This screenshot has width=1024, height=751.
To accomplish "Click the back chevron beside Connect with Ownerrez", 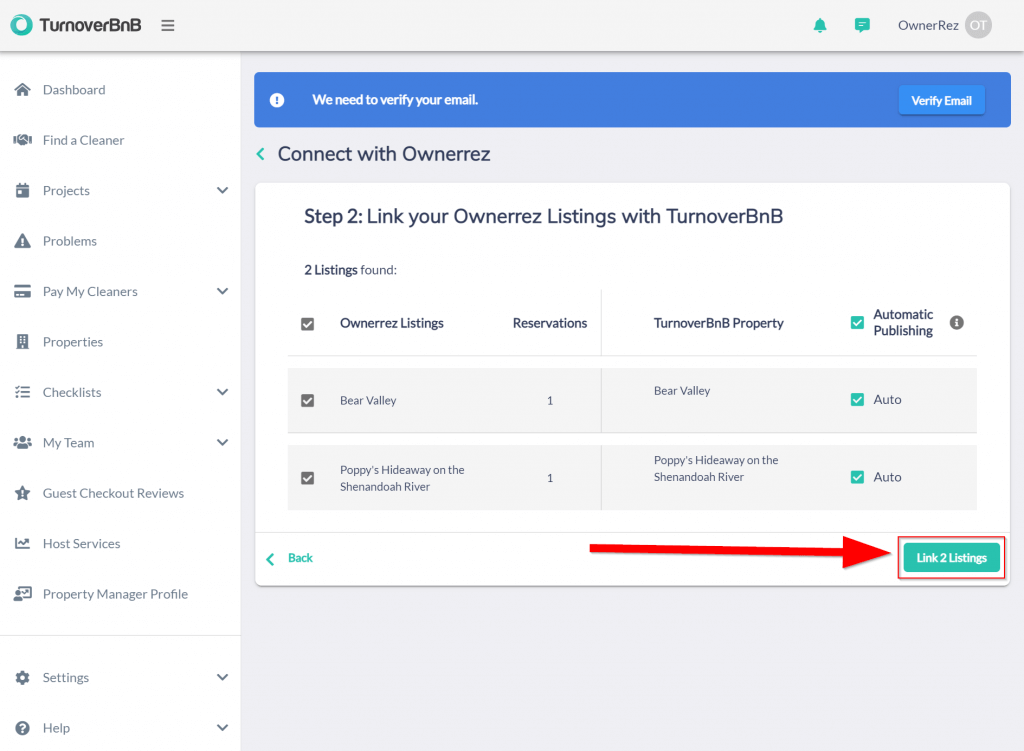I will [x=261, y=154].
